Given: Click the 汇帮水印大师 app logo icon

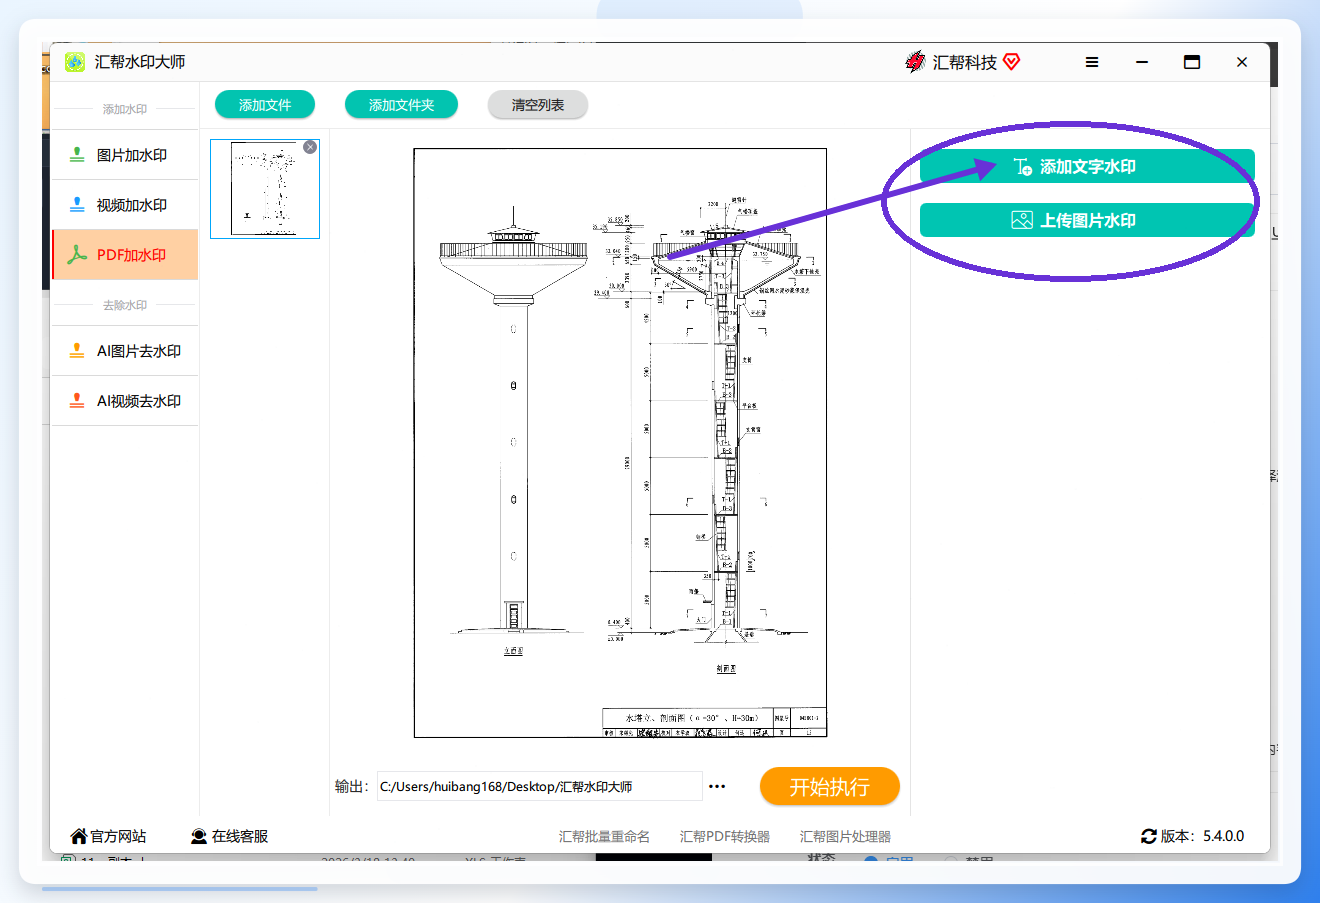Looking at the screenshot, I should click(x=75, y=62).
